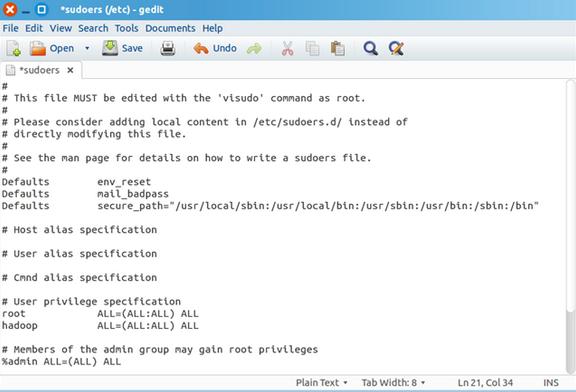The width and height of the screenshot is (576, 392).
Task: Click the 'Please consider adding local content' line
Action: (205, 122)
